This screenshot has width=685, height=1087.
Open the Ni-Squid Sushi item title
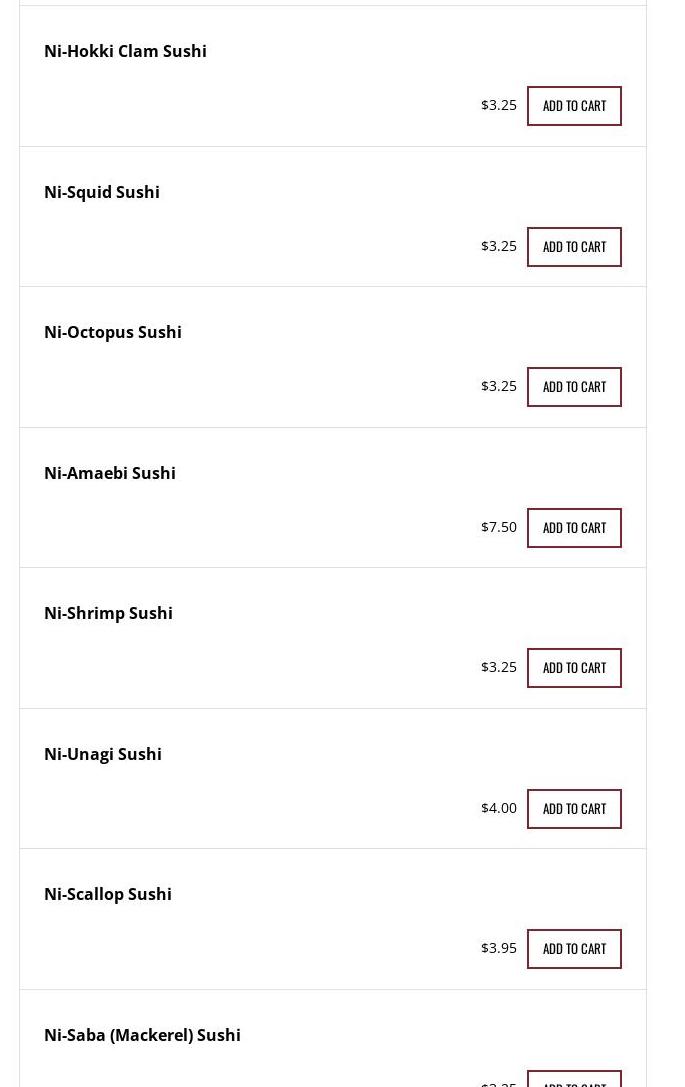tap(102, 192)
